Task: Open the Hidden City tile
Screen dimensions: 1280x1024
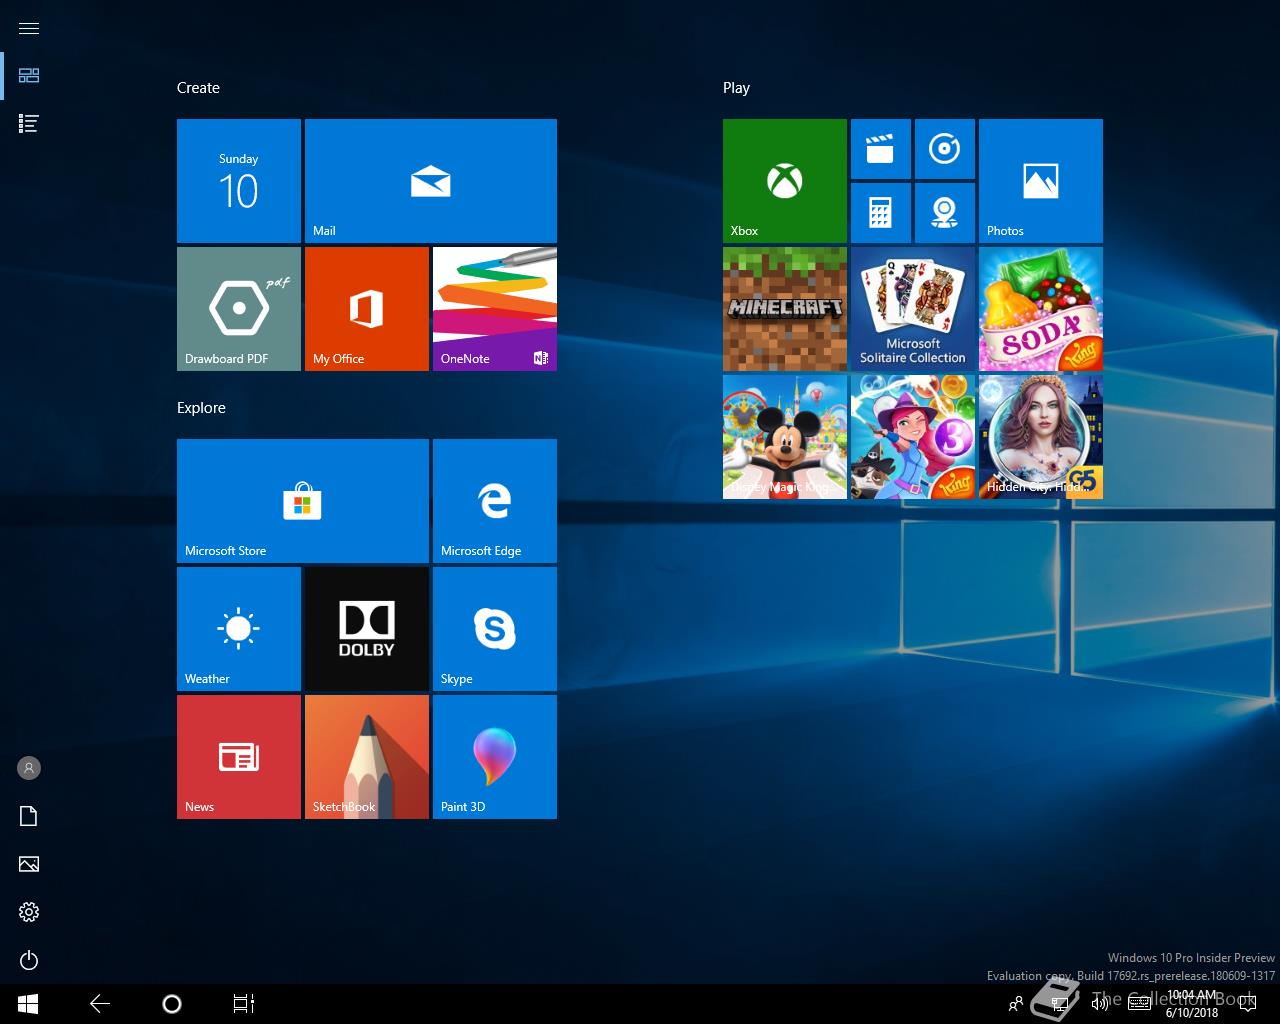Action: pyautogui.click(x=1041, y=437)
